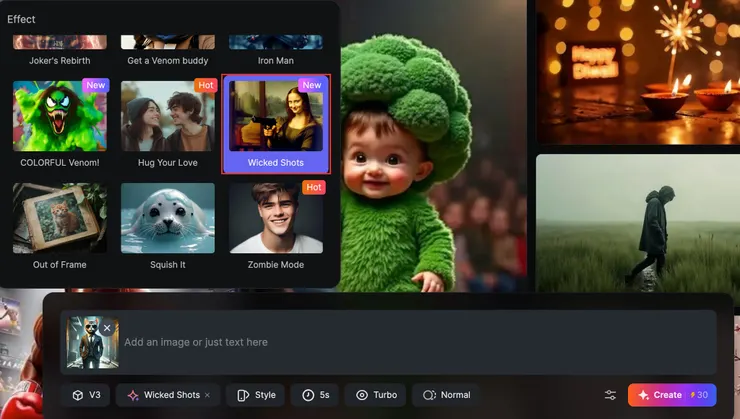Image resolution: width=740 pixels, height=419 pixels.
Task: Open the Normal motion setting
Action: pyautogui.click(x=446, y=395)
